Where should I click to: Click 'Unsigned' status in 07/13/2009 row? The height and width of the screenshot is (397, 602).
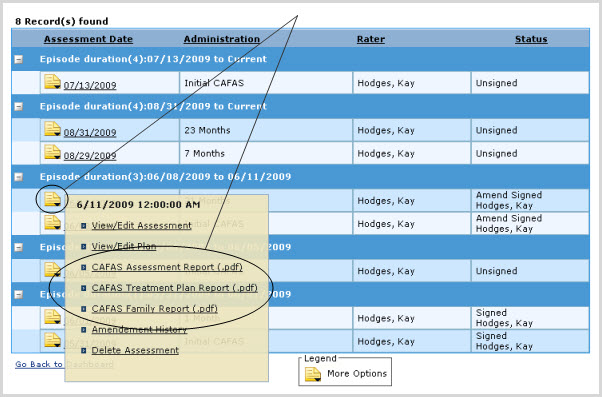(496, 83)
